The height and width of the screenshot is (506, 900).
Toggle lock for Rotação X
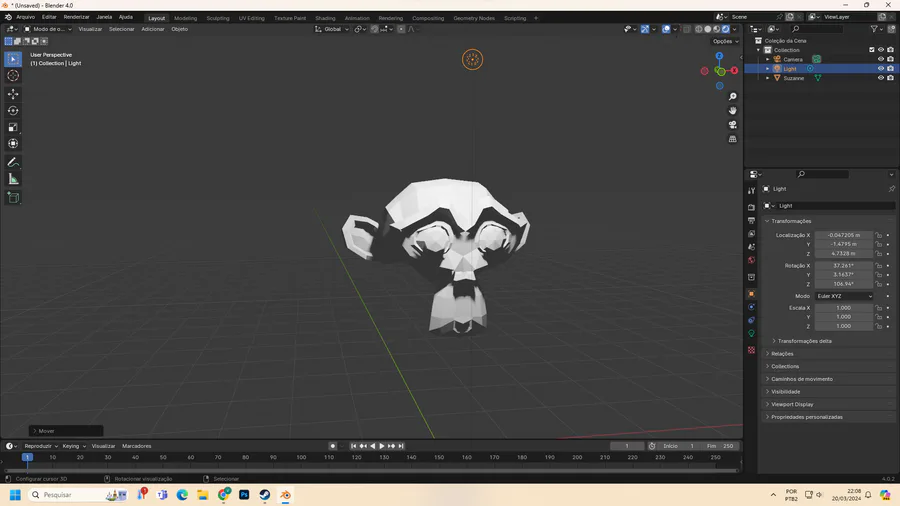pyautogui.click(x=878, y=266)
